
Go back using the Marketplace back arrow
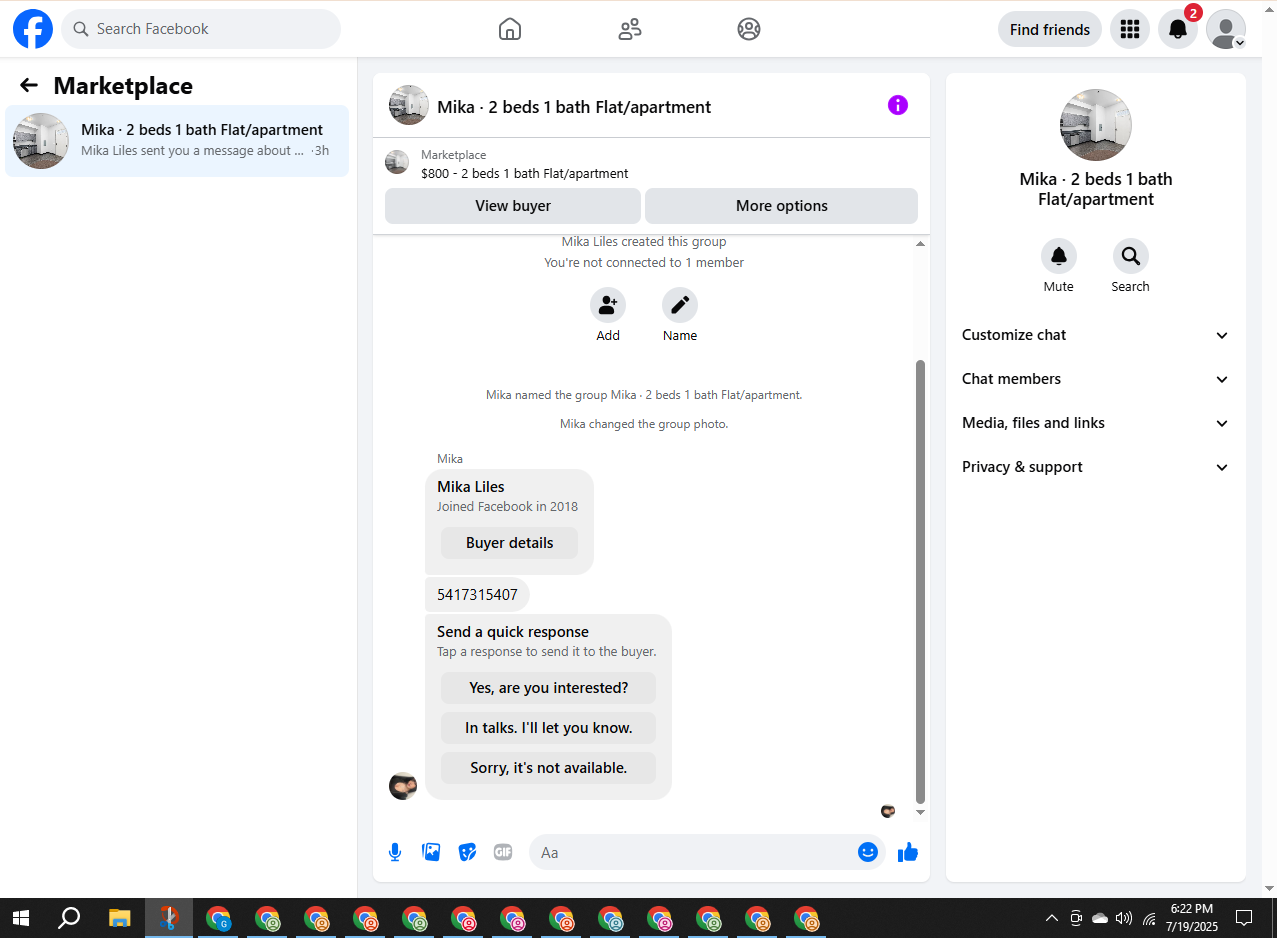tap(29, 86)
